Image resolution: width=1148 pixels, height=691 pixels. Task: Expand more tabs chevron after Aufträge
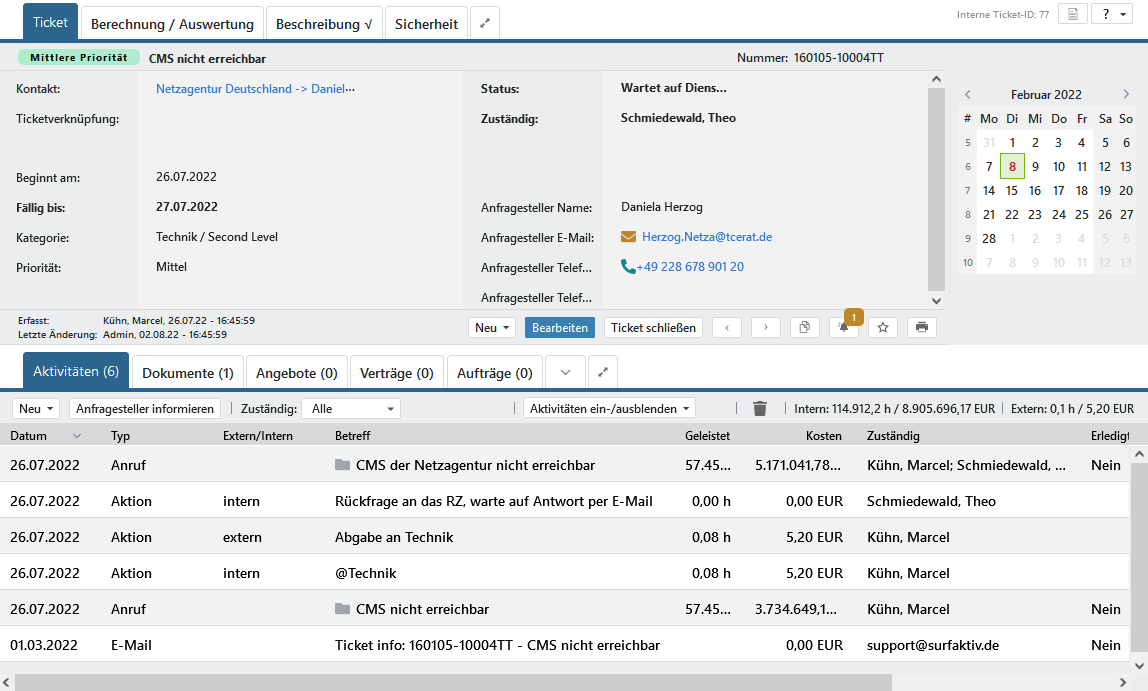565,373
